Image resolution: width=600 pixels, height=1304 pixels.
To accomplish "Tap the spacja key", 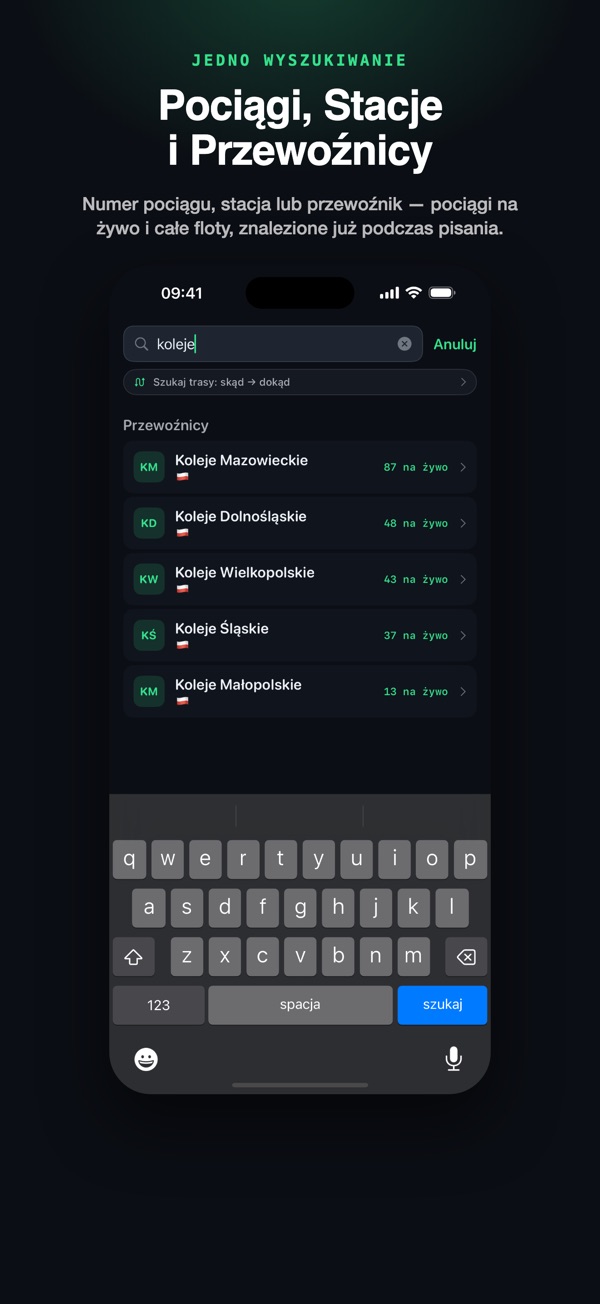I will pos(300,1005).
